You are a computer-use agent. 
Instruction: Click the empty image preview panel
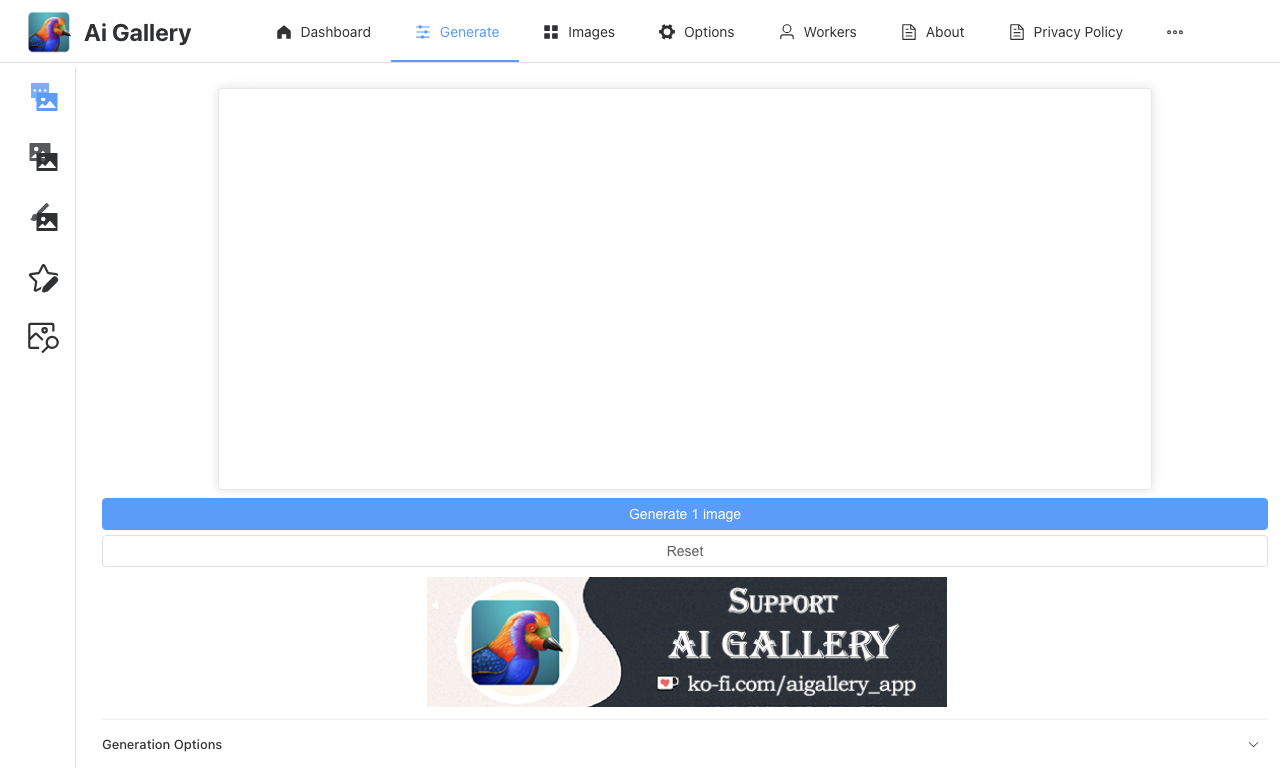tap(685, 289)
